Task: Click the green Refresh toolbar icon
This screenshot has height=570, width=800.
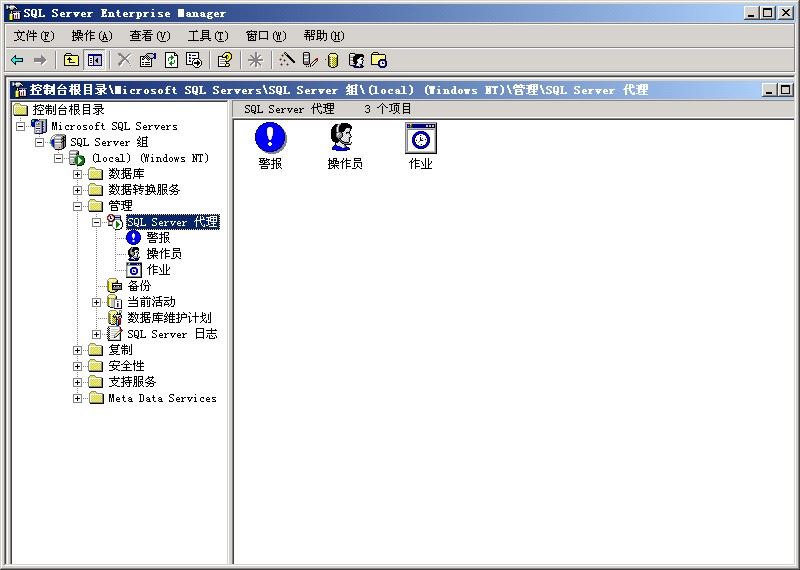Action: [171, 60]
